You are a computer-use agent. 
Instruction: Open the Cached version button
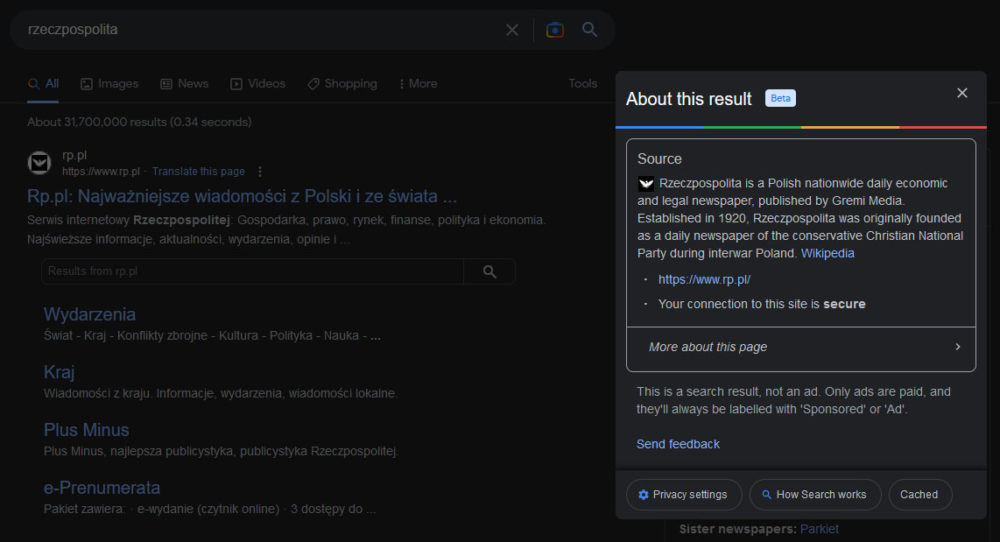(919, 495)
